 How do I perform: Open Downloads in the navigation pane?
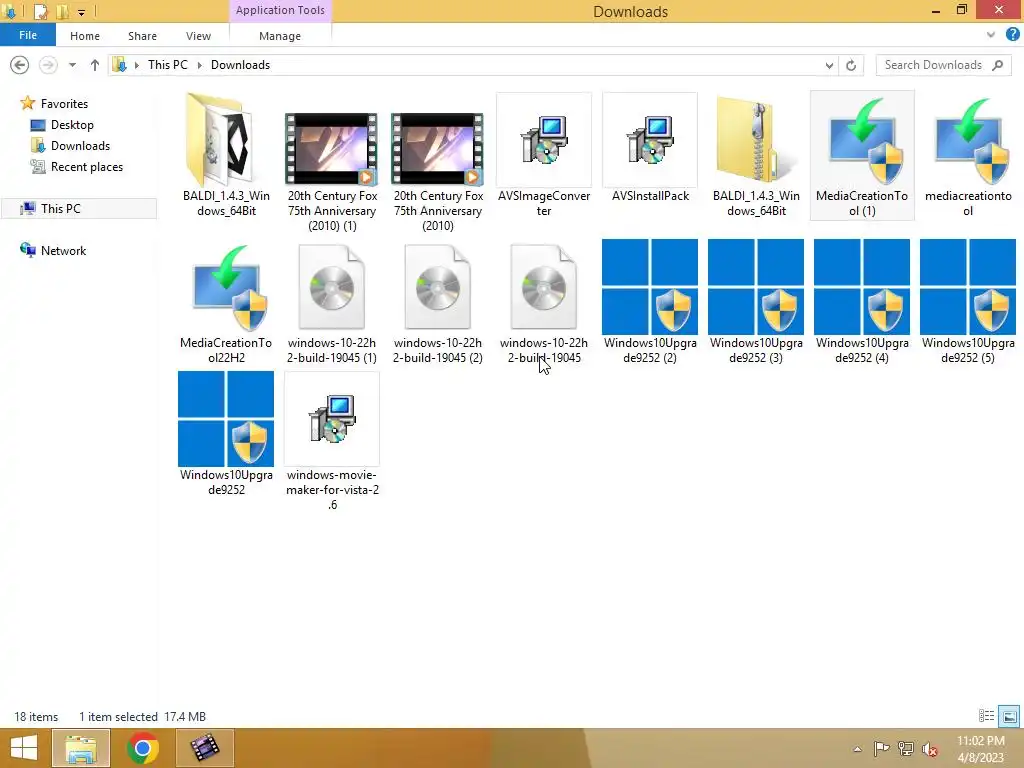tap(80, 146)
